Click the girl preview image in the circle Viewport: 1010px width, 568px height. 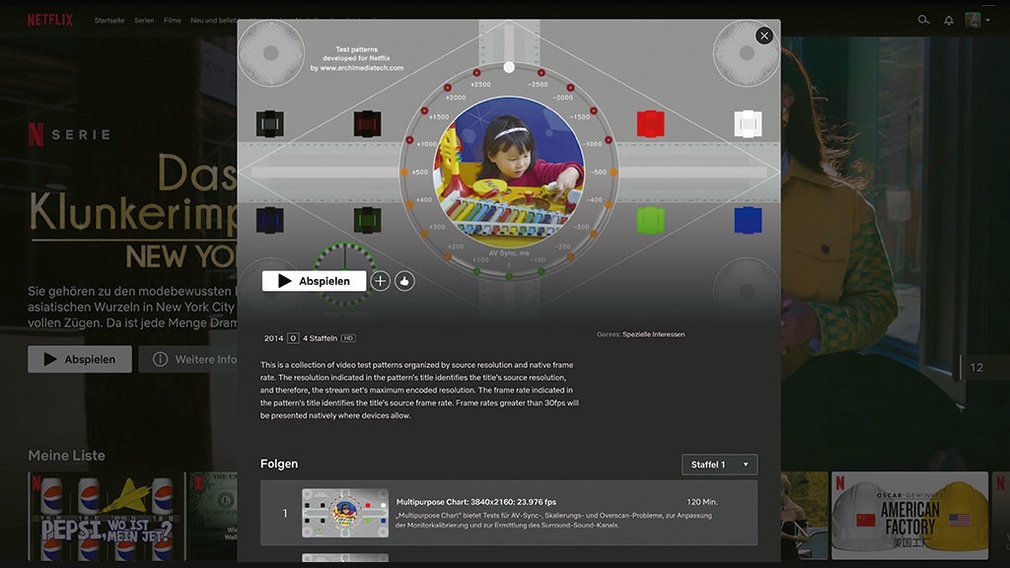point(509,172)
